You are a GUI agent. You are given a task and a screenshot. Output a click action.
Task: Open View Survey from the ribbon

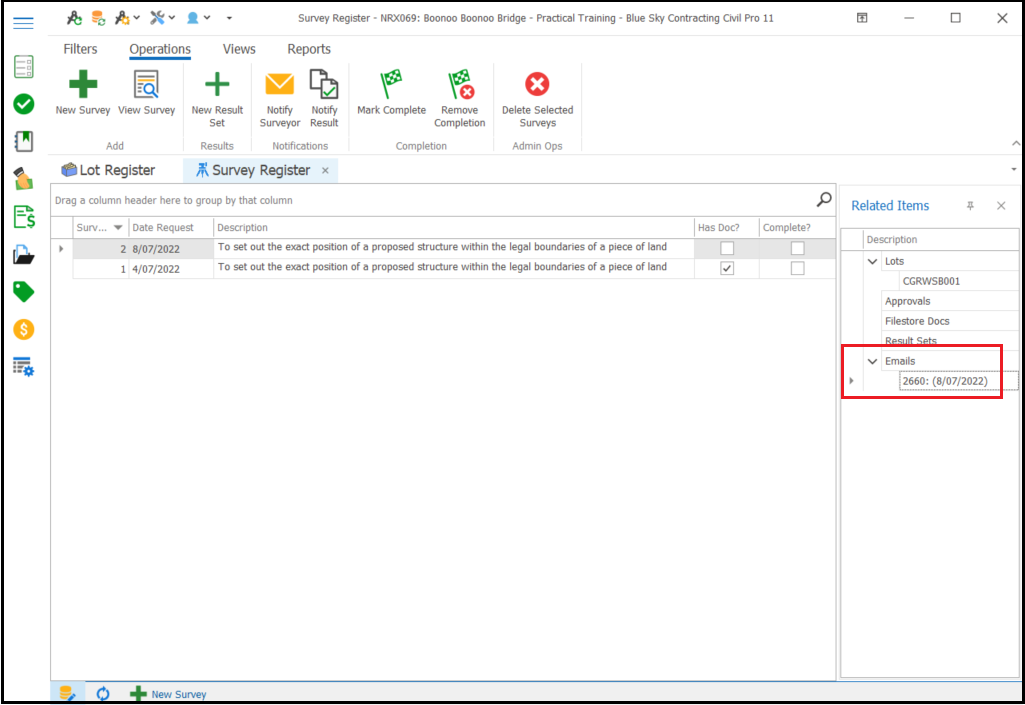[x=146, y=86]
